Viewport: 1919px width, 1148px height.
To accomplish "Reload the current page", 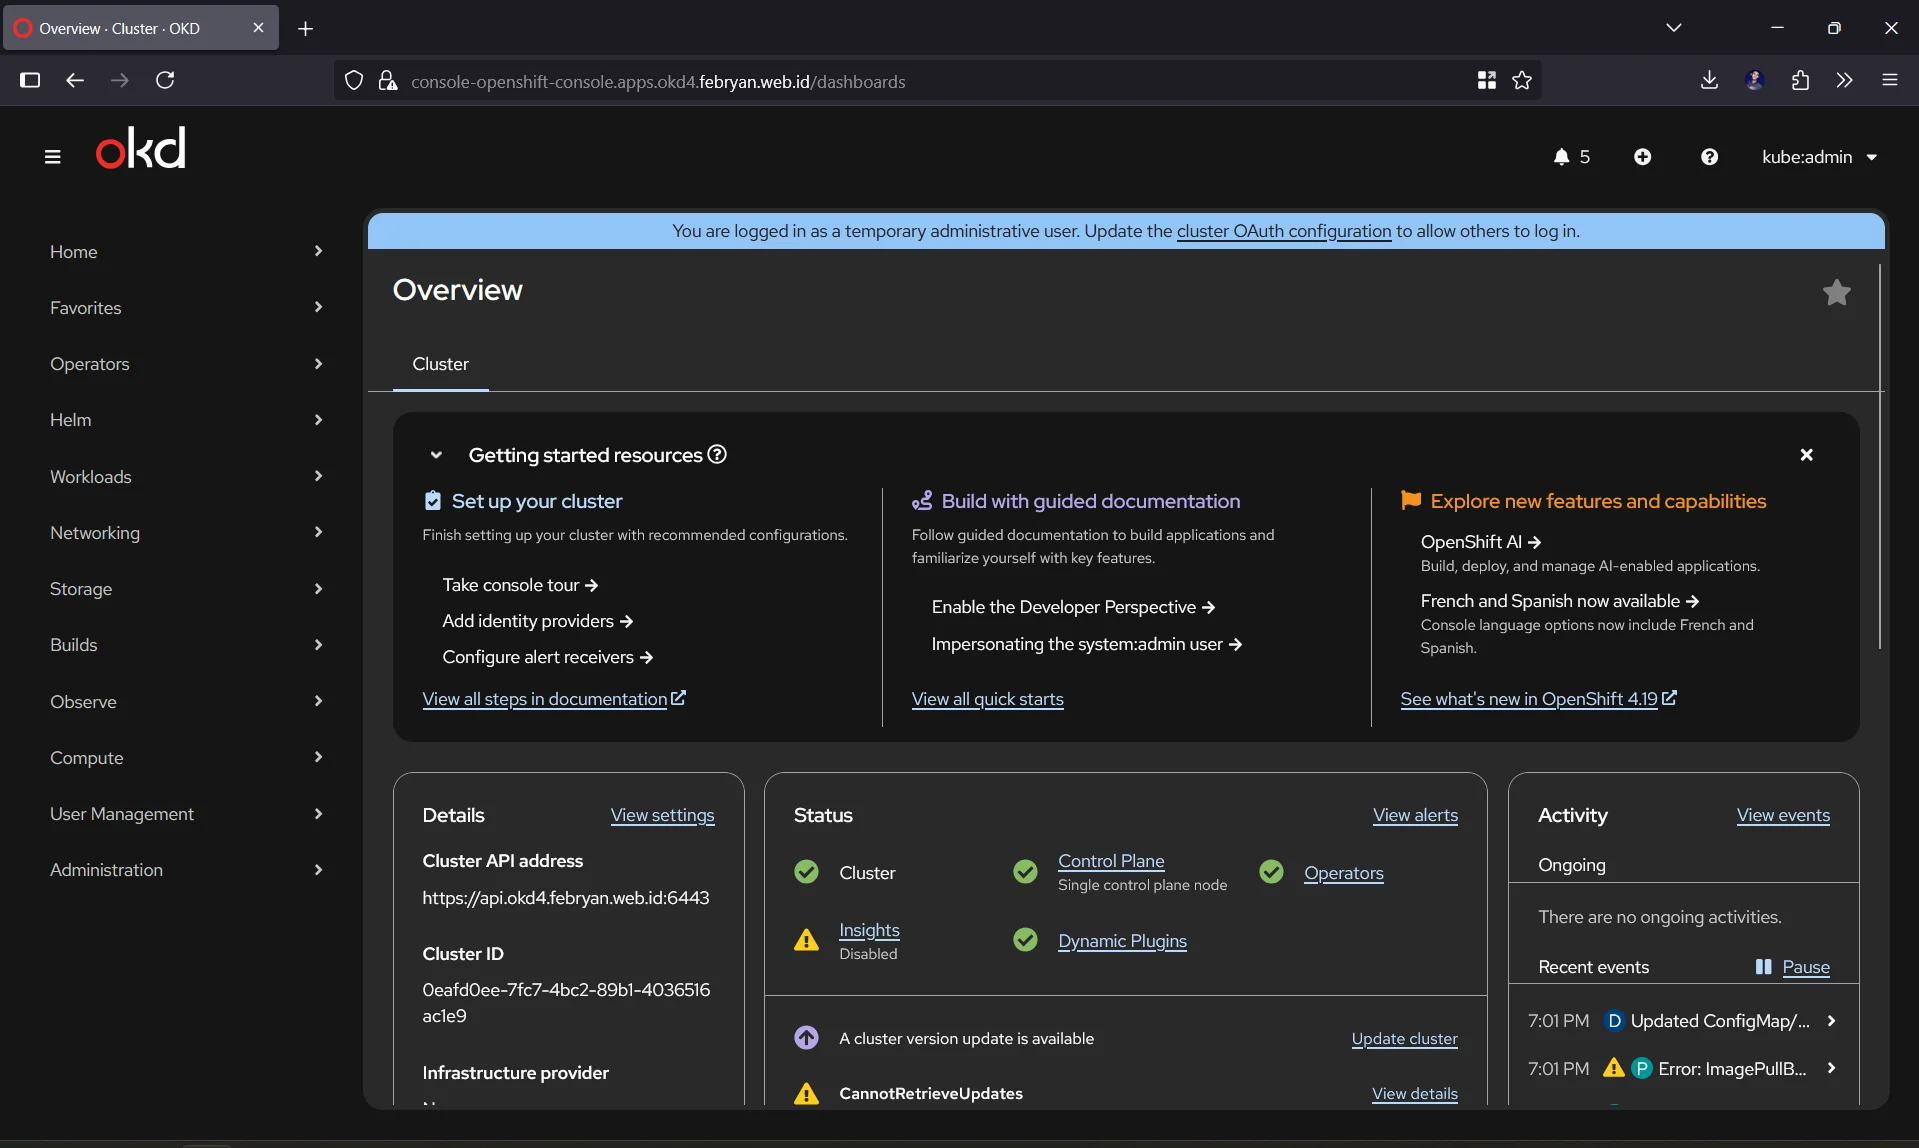I will pyautogui.click(x=166, y=81).
